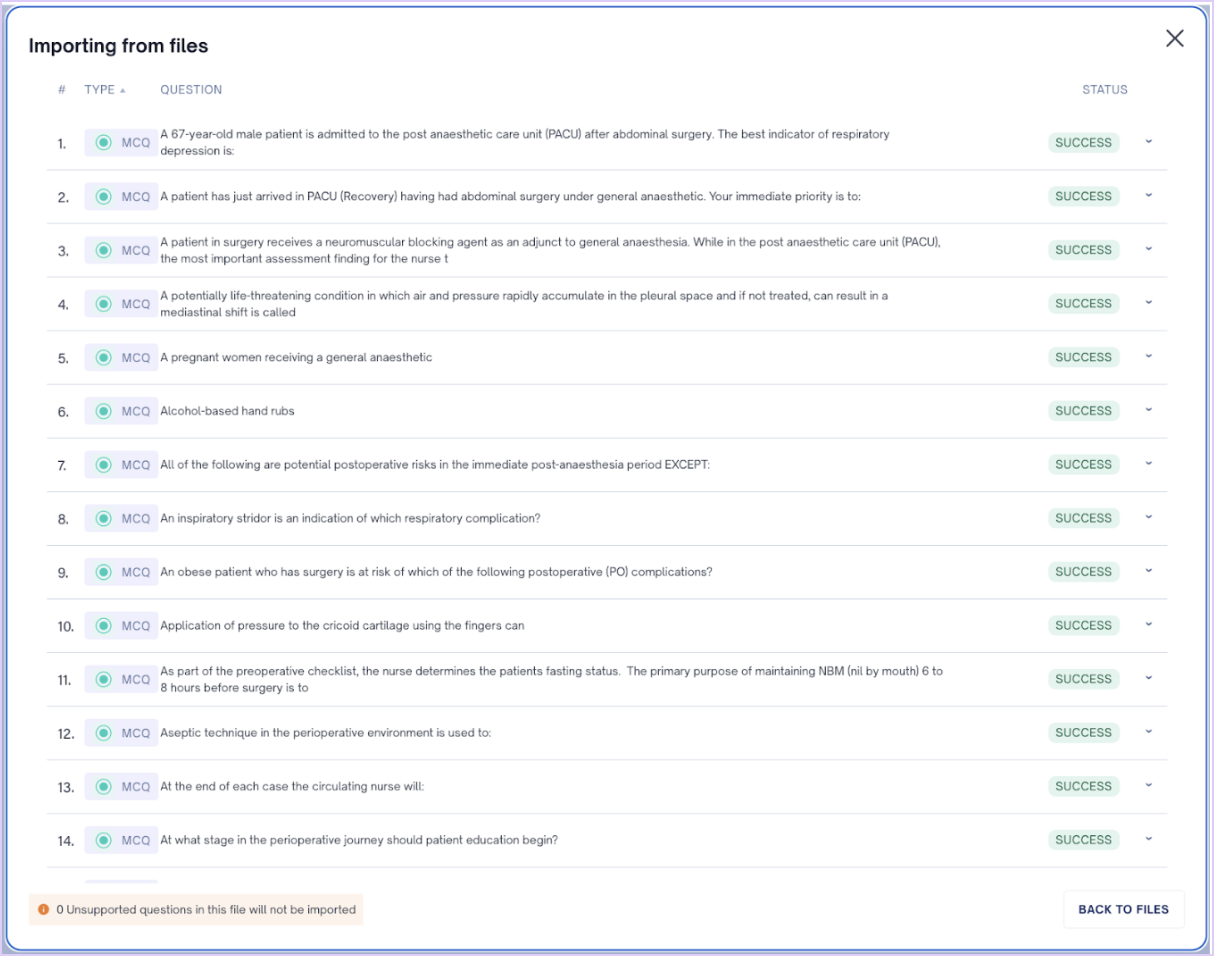Select question 'A patient has just arrived in PACU'
Image resolution: width=1214 pixels, height=956 pixels.
510,197
